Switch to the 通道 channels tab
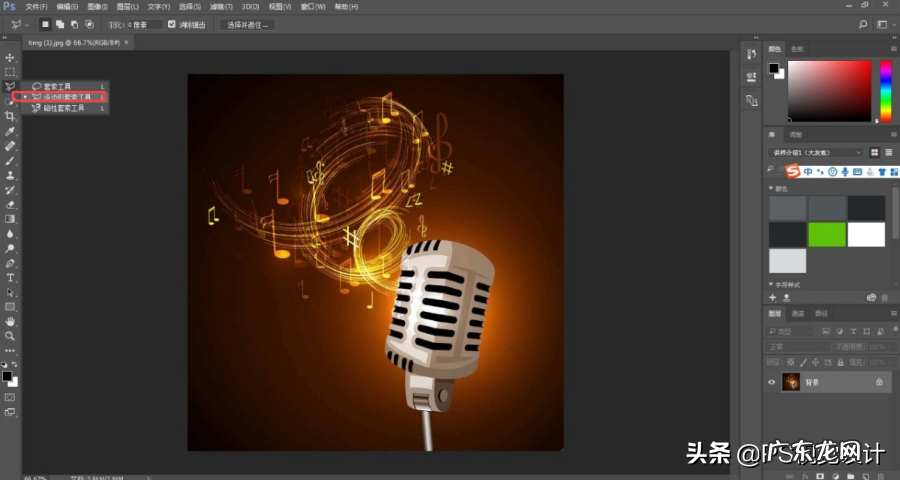Viewport: 900px width, 480px height. click(798, 314)
